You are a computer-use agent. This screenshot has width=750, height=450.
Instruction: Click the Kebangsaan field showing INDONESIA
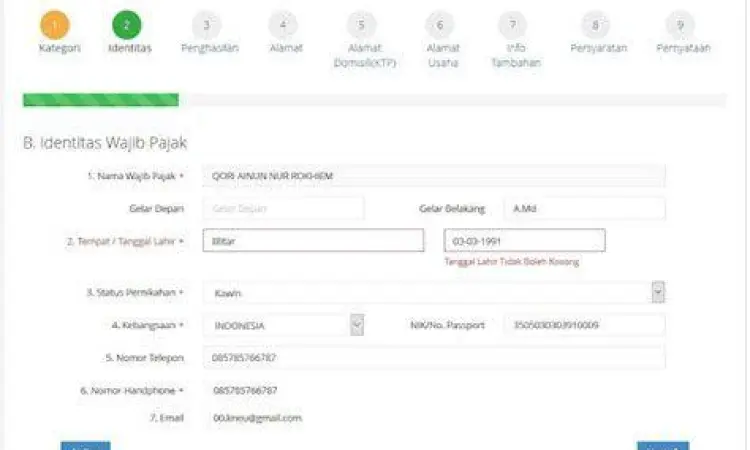[284, 325]
